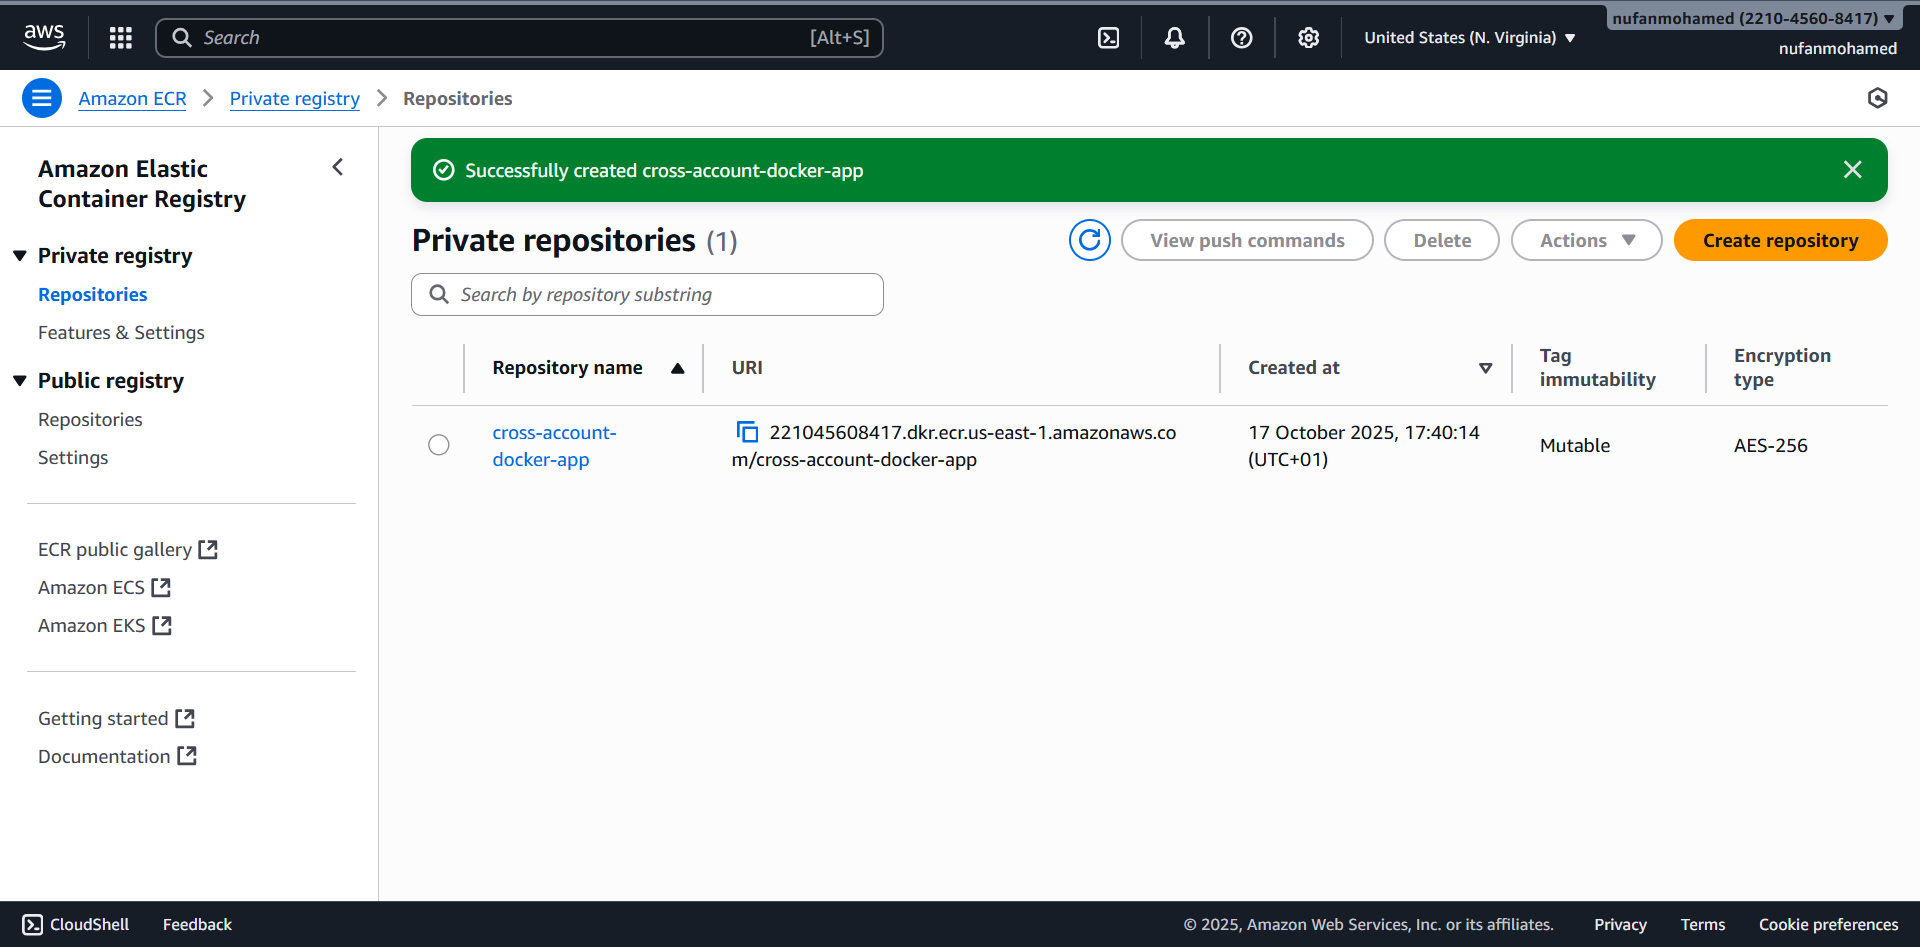
Task: Open ECR public gallery external link
Action: (x=128, y=549)
